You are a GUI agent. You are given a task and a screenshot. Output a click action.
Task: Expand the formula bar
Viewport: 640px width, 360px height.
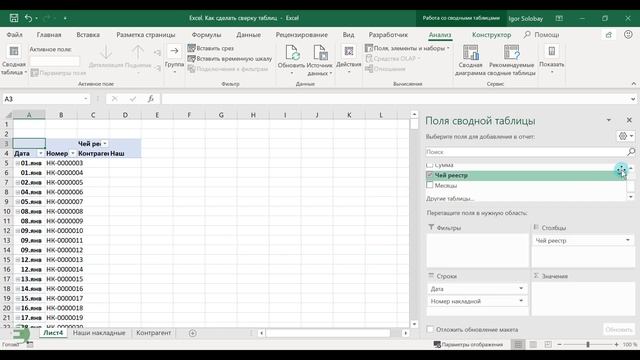pos(633,99)
